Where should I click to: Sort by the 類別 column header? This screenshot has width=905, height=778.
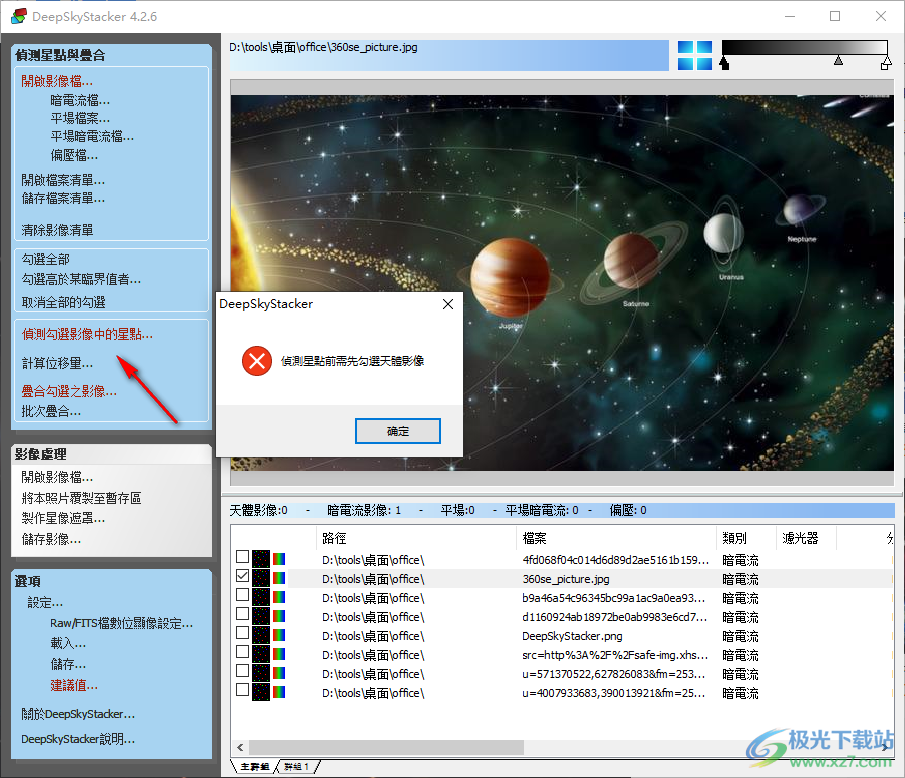pyautogui.click(x=746, y=538)
